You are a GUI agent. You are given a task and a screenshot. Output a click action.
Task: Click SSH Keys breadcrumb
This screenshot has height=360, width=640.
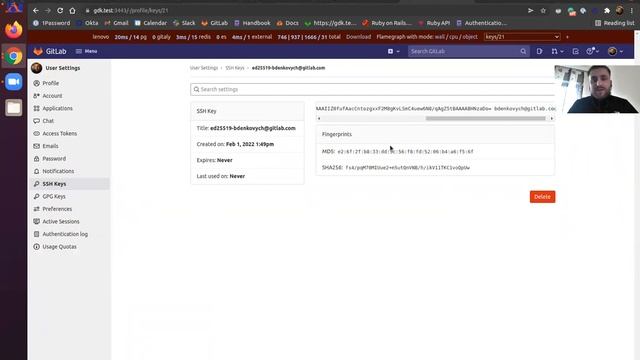[x=235, y=68]
